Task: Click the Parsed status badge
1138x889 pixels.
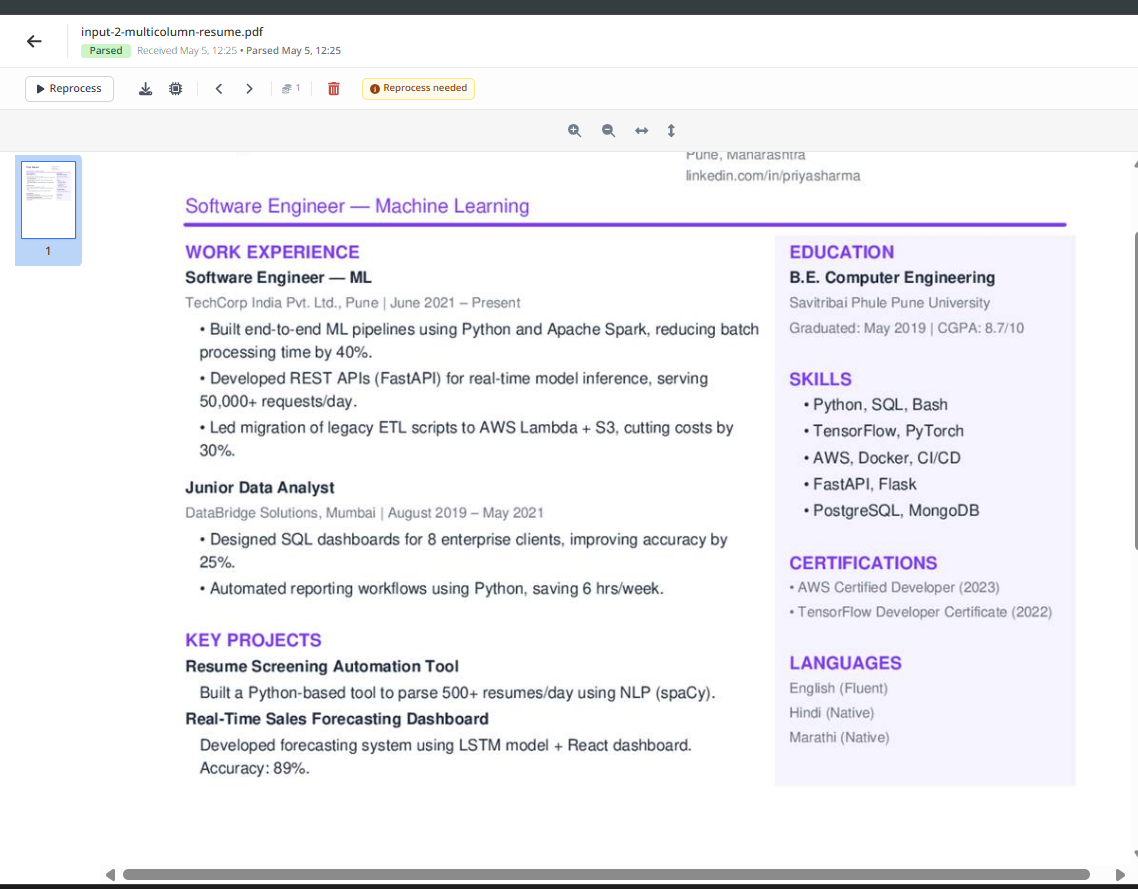Action: coord(106,51)
